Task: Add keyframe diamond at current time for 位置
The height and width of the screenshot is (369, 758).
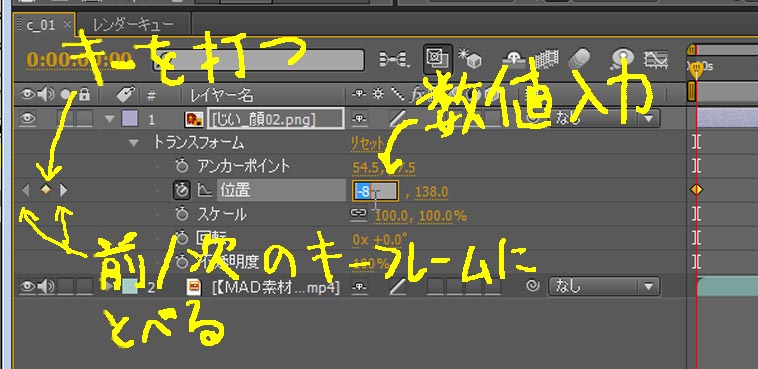Action: pos(45,190)
